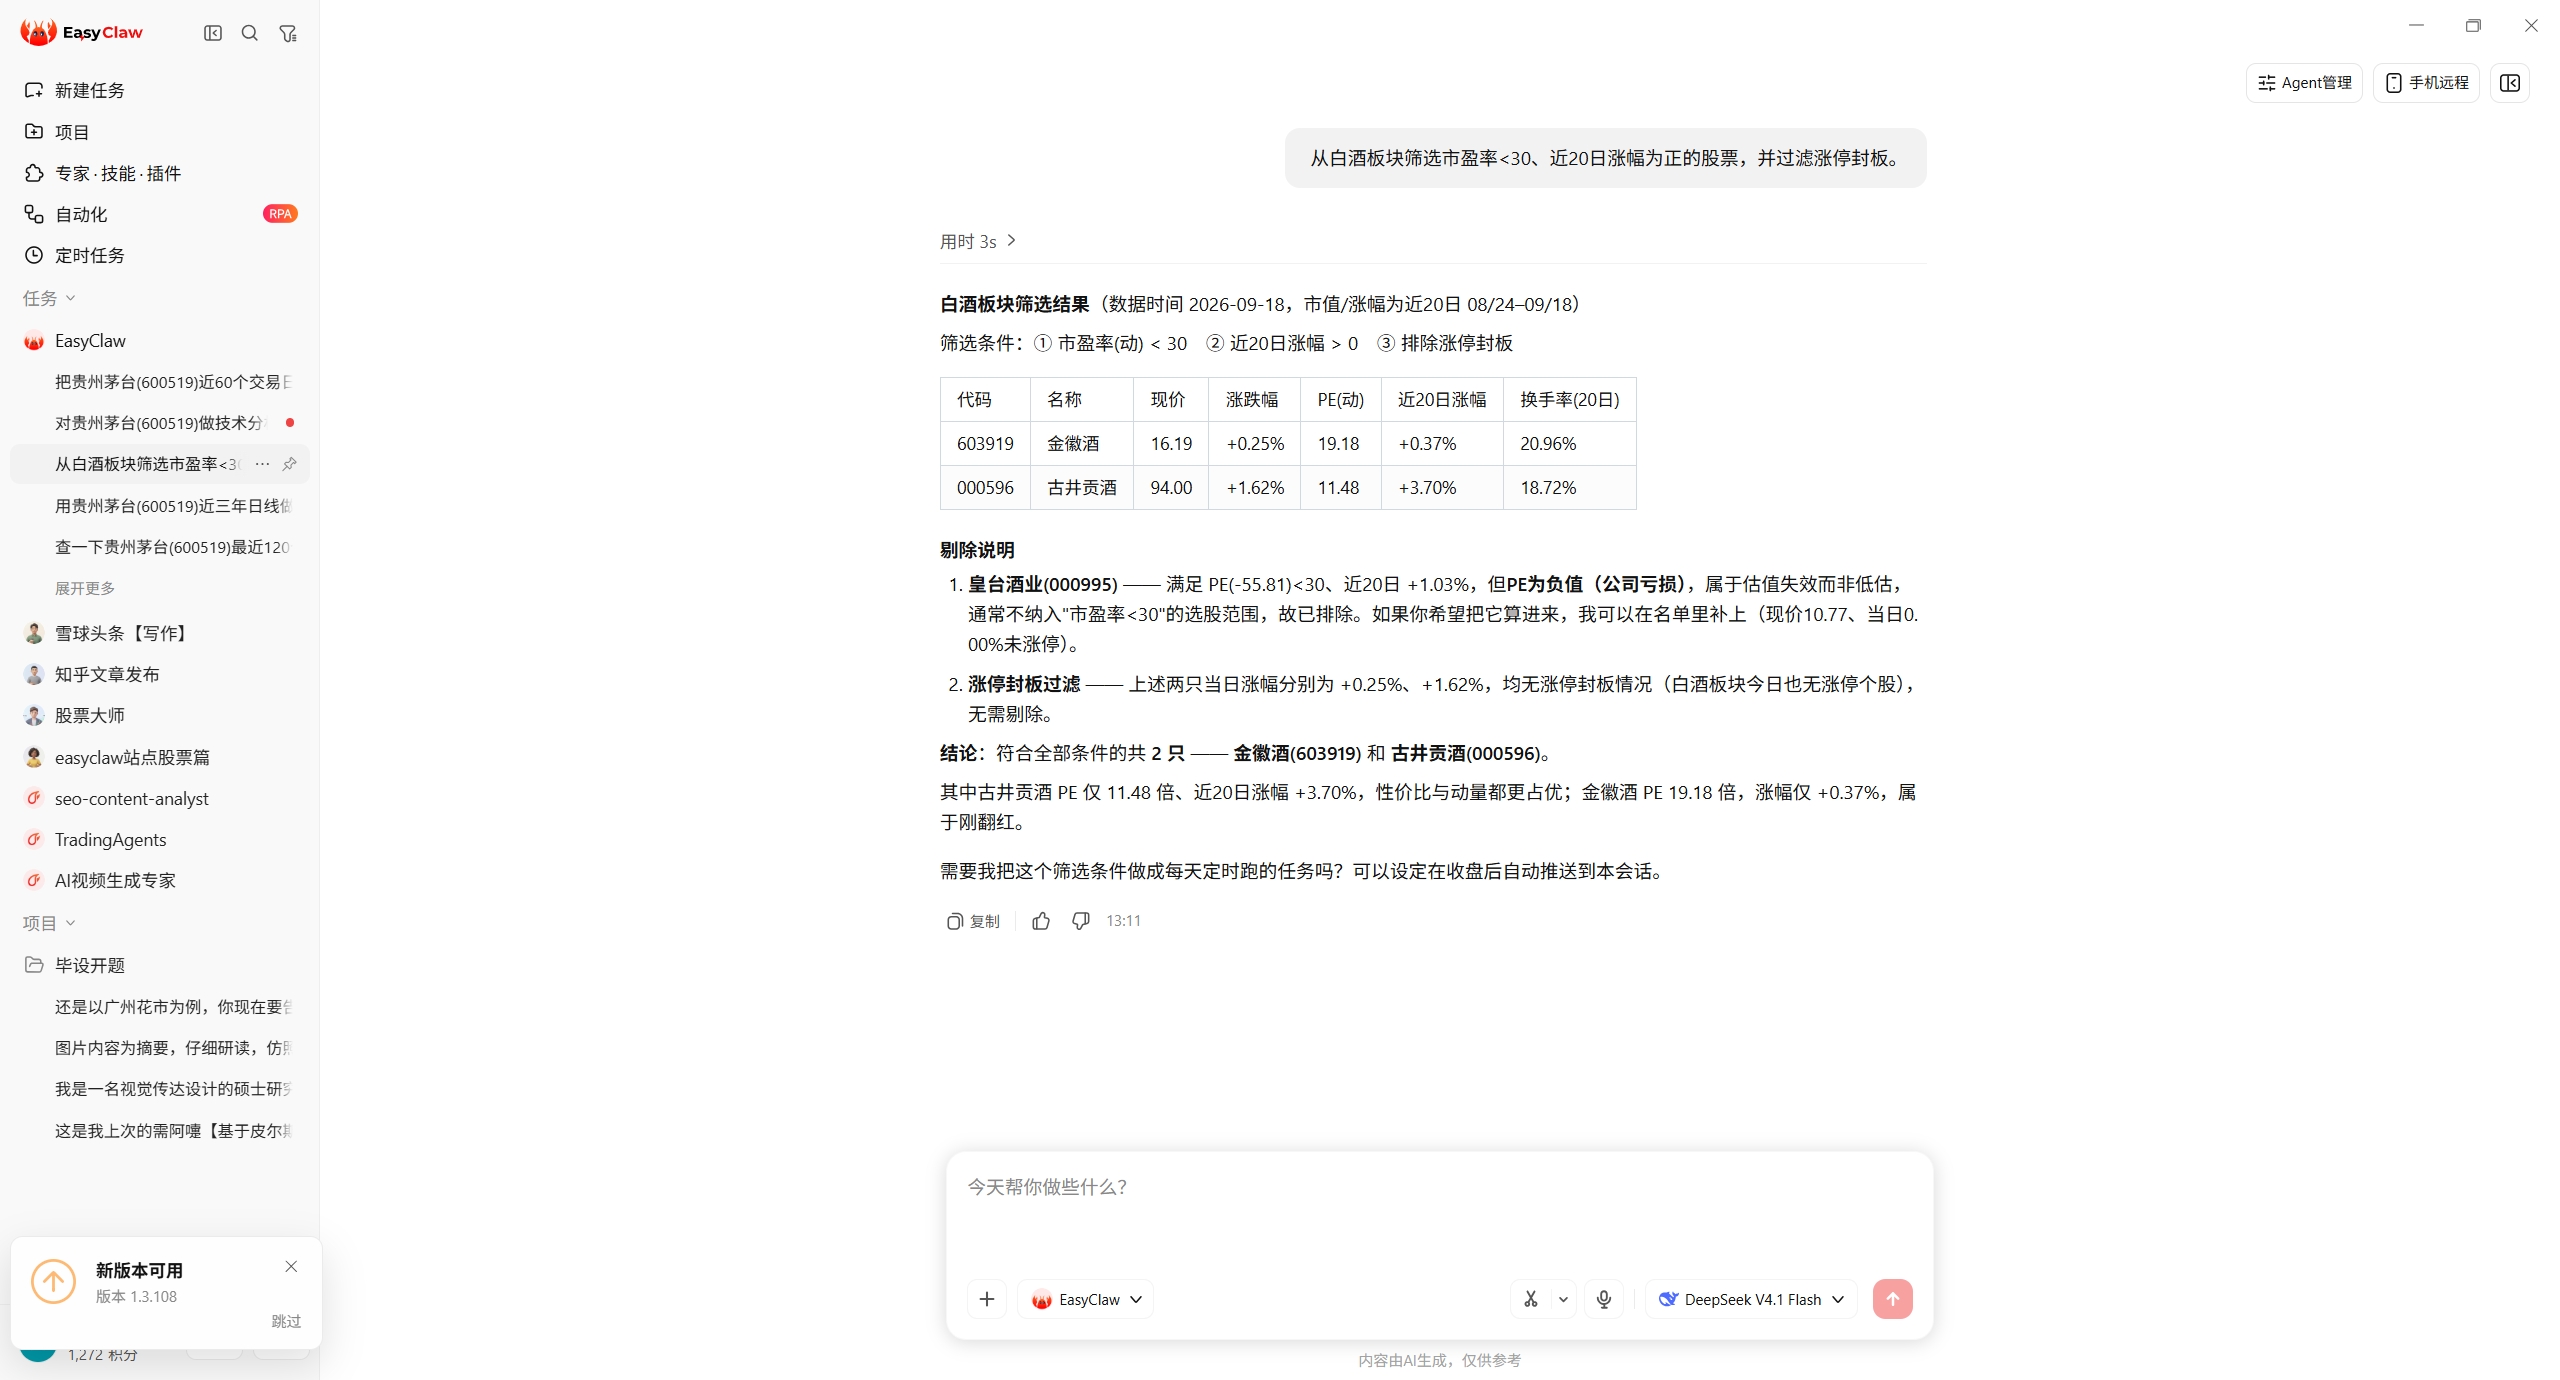
Task: Open the 毕设开题 project folder
Action: (160, 965)
